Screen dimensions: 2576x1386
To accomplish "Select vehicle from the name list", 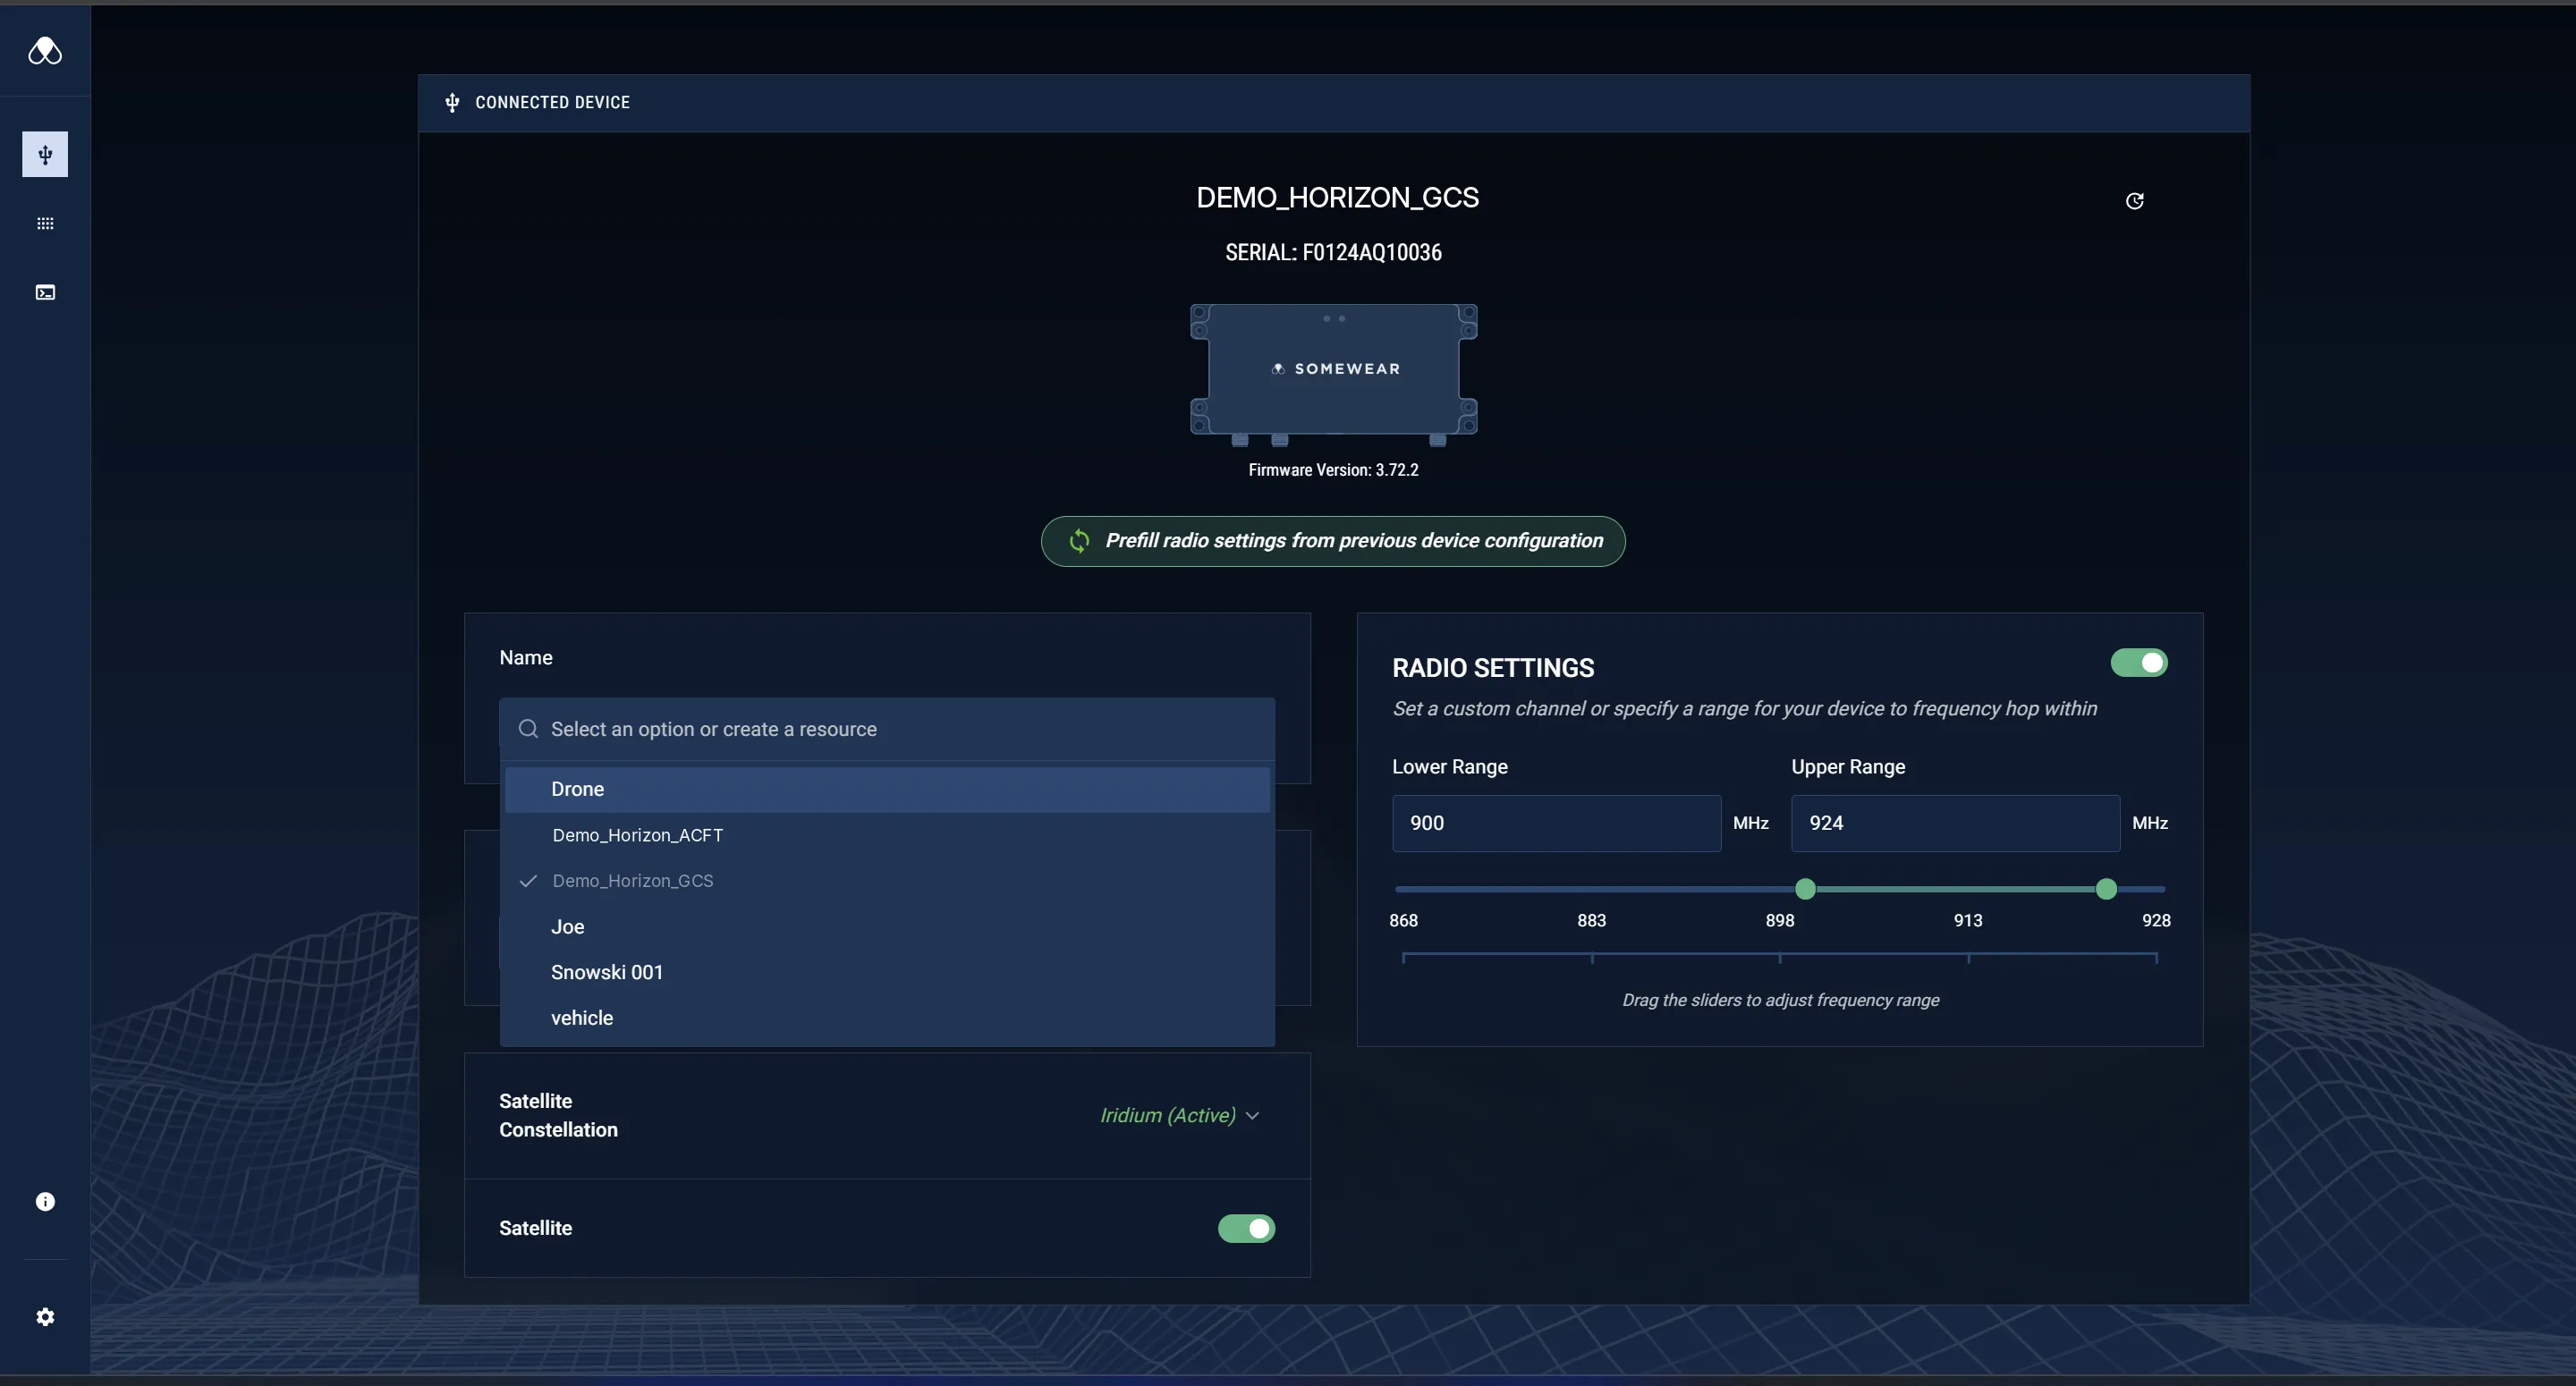I will click(887, 1018).
